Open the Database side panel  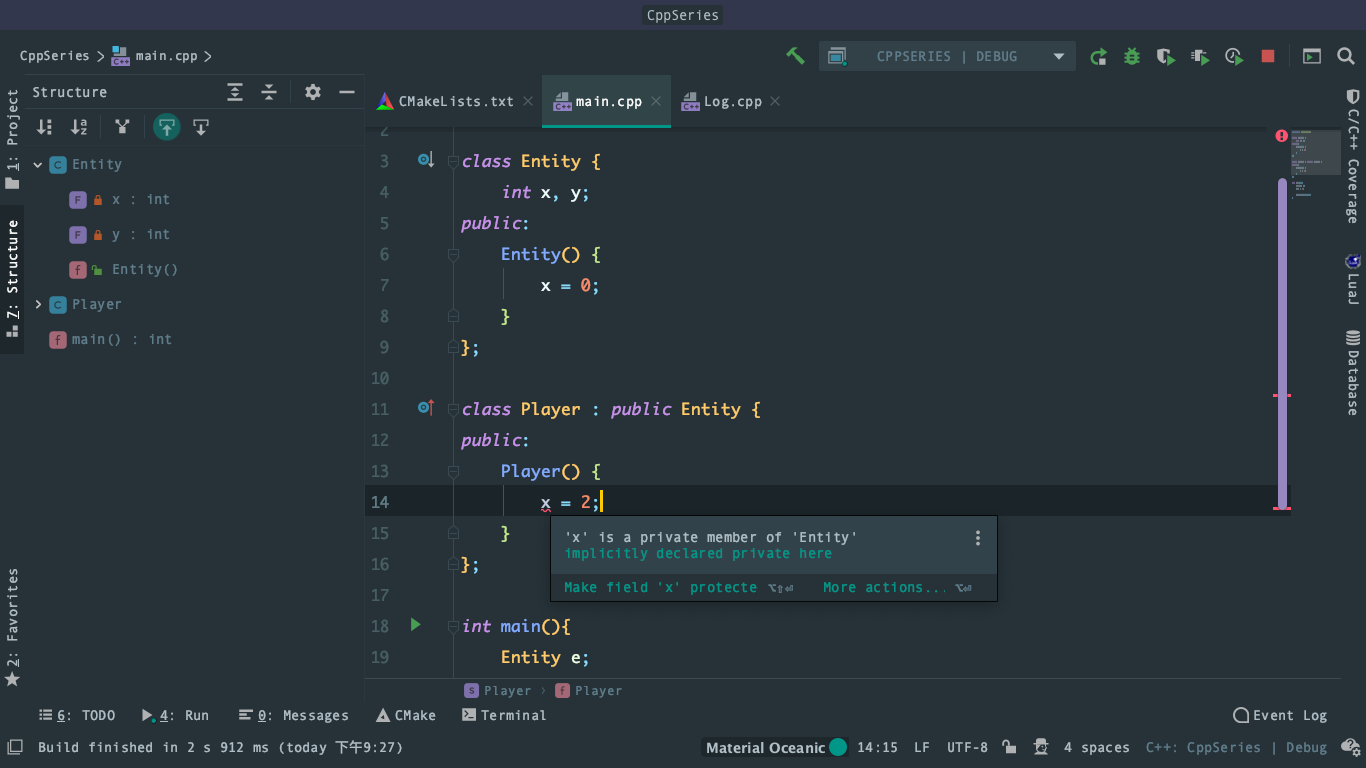click(1353, 372)
